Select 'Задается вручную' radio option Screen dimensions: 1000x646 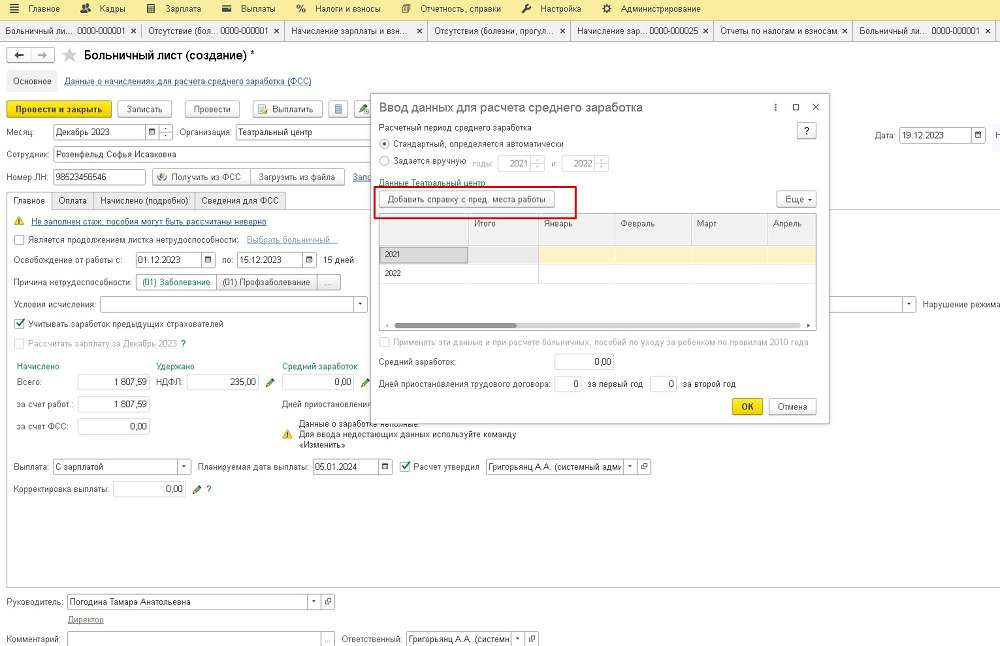[385, 161]
